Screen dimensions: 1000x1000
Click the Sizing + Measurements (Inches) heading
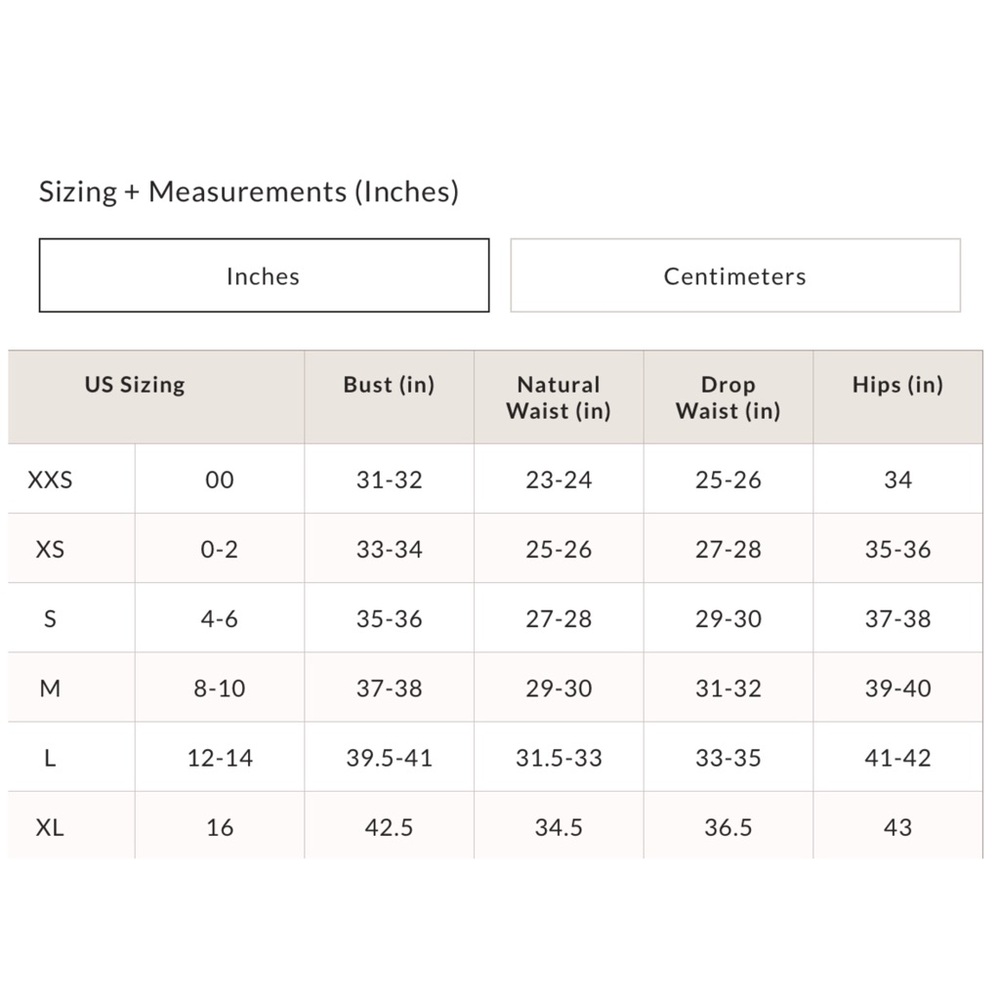tap(249, 191)
